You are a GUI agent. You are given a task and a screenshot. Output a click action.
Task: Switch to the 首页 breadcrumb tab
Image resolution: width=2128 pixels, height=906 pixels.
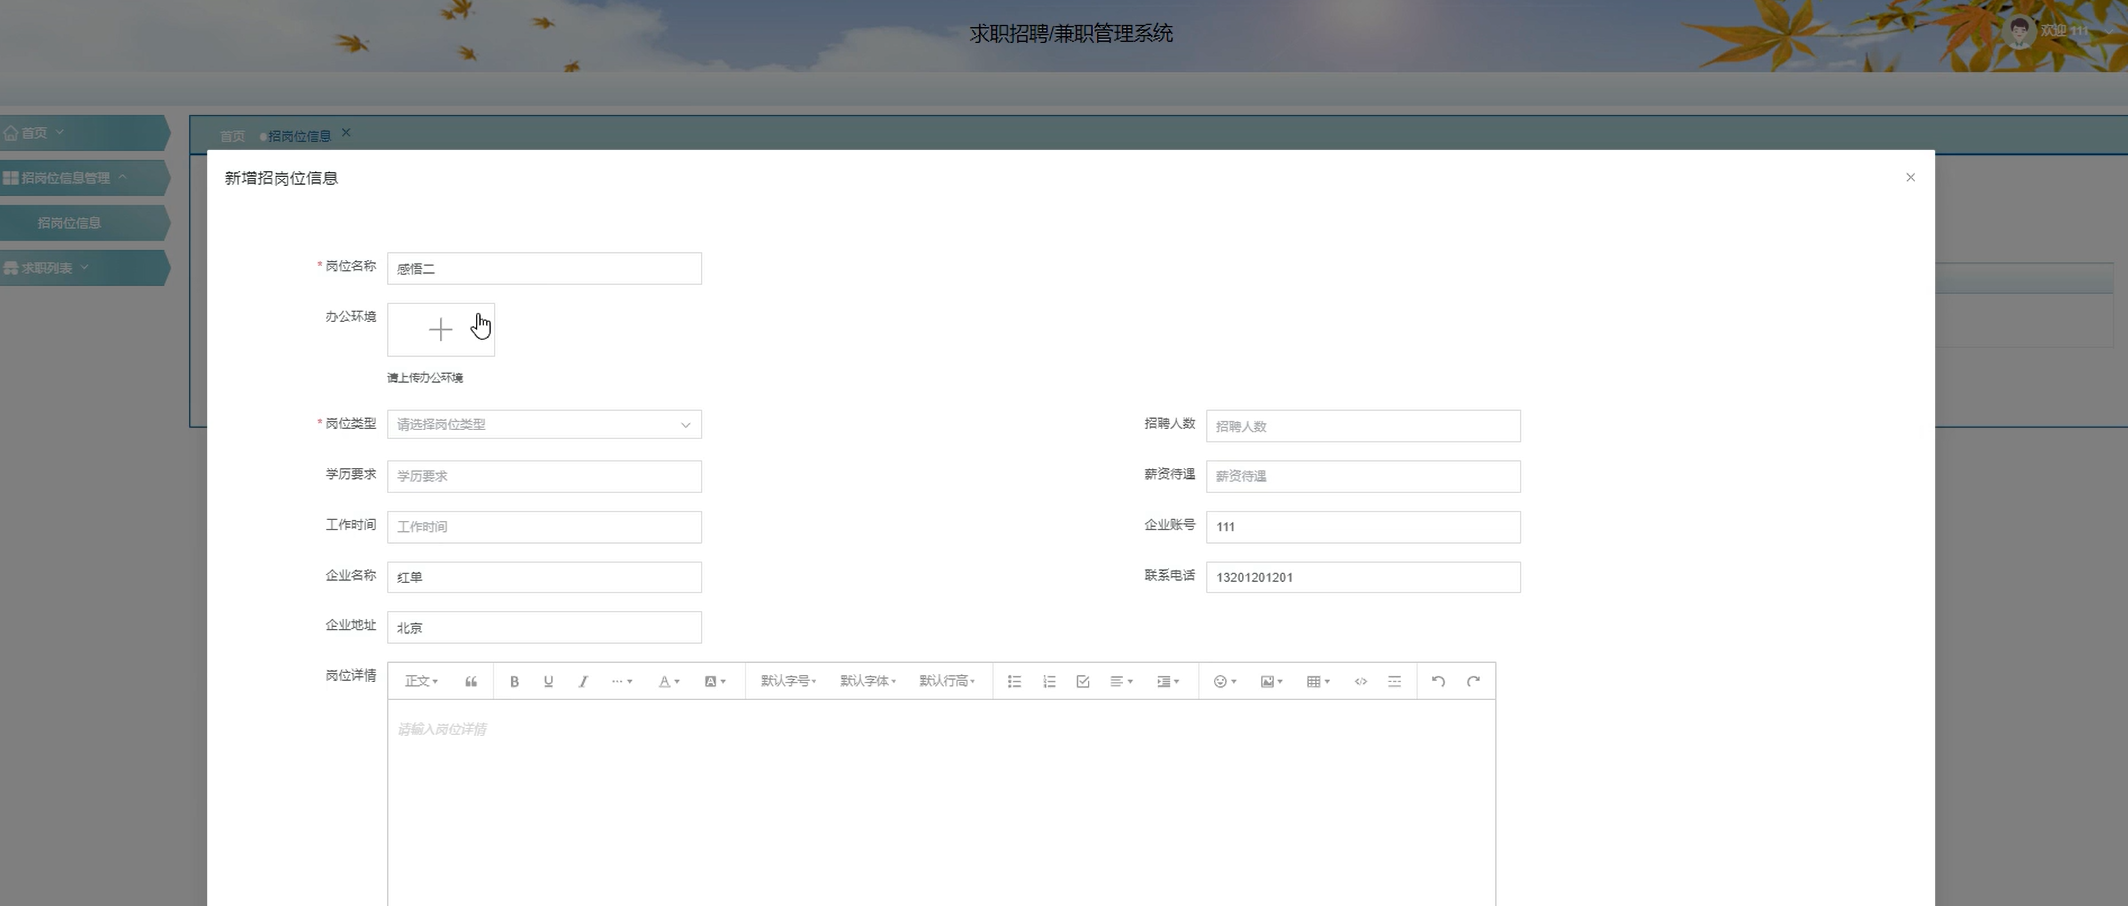pyautogui.click(x=232, y=136)
